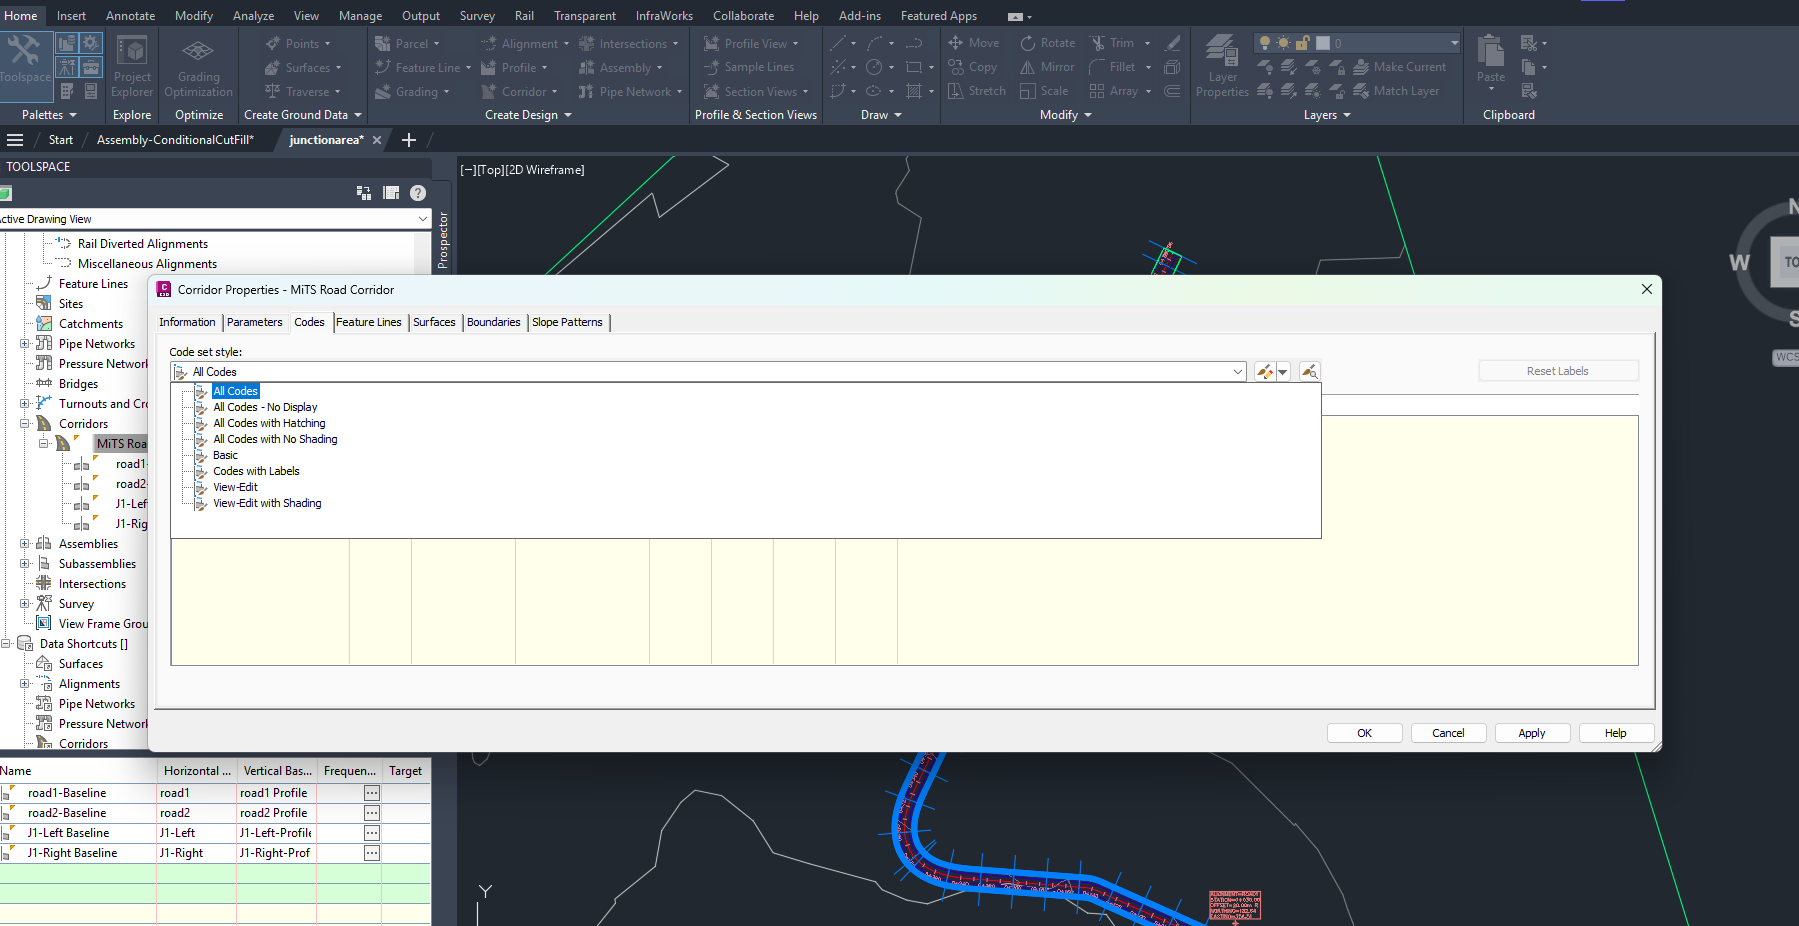Open frequency ellipsis for road1-Baseline
The height and width of the screenshot is (926, 1799).
click(372, 793)
